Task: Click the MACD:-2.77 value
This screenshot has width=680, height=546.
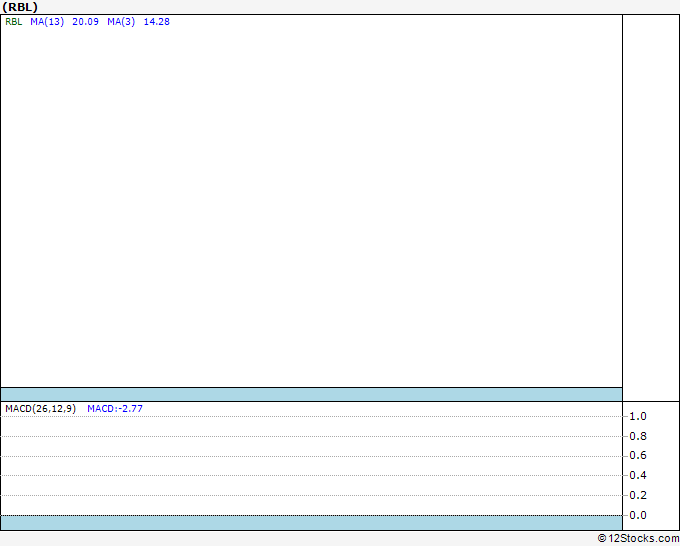Action: click(115, 409)
